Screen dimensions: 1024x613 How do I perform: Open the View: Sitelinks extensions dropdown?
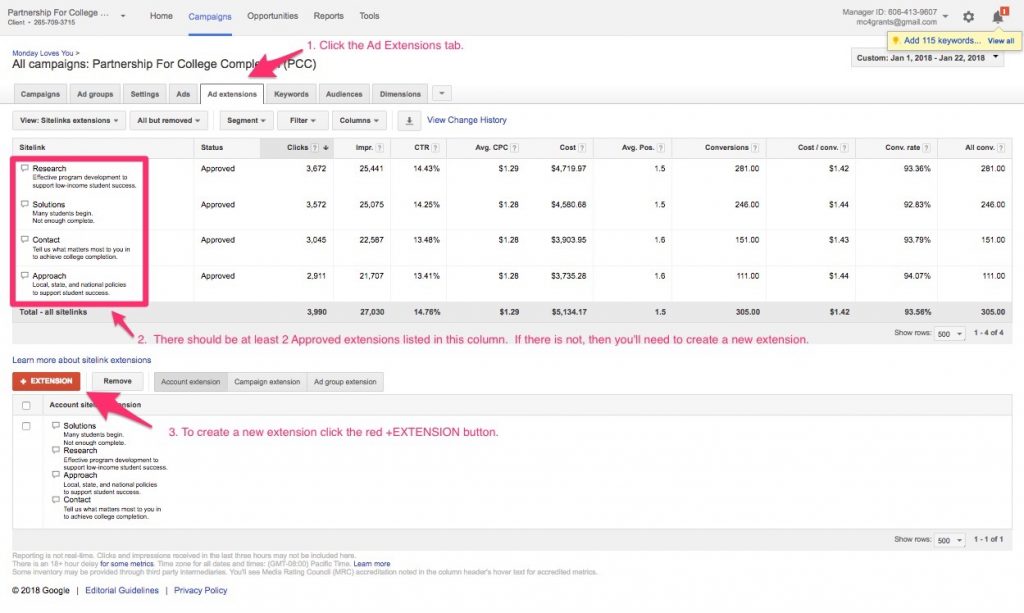tap(69, 121)
